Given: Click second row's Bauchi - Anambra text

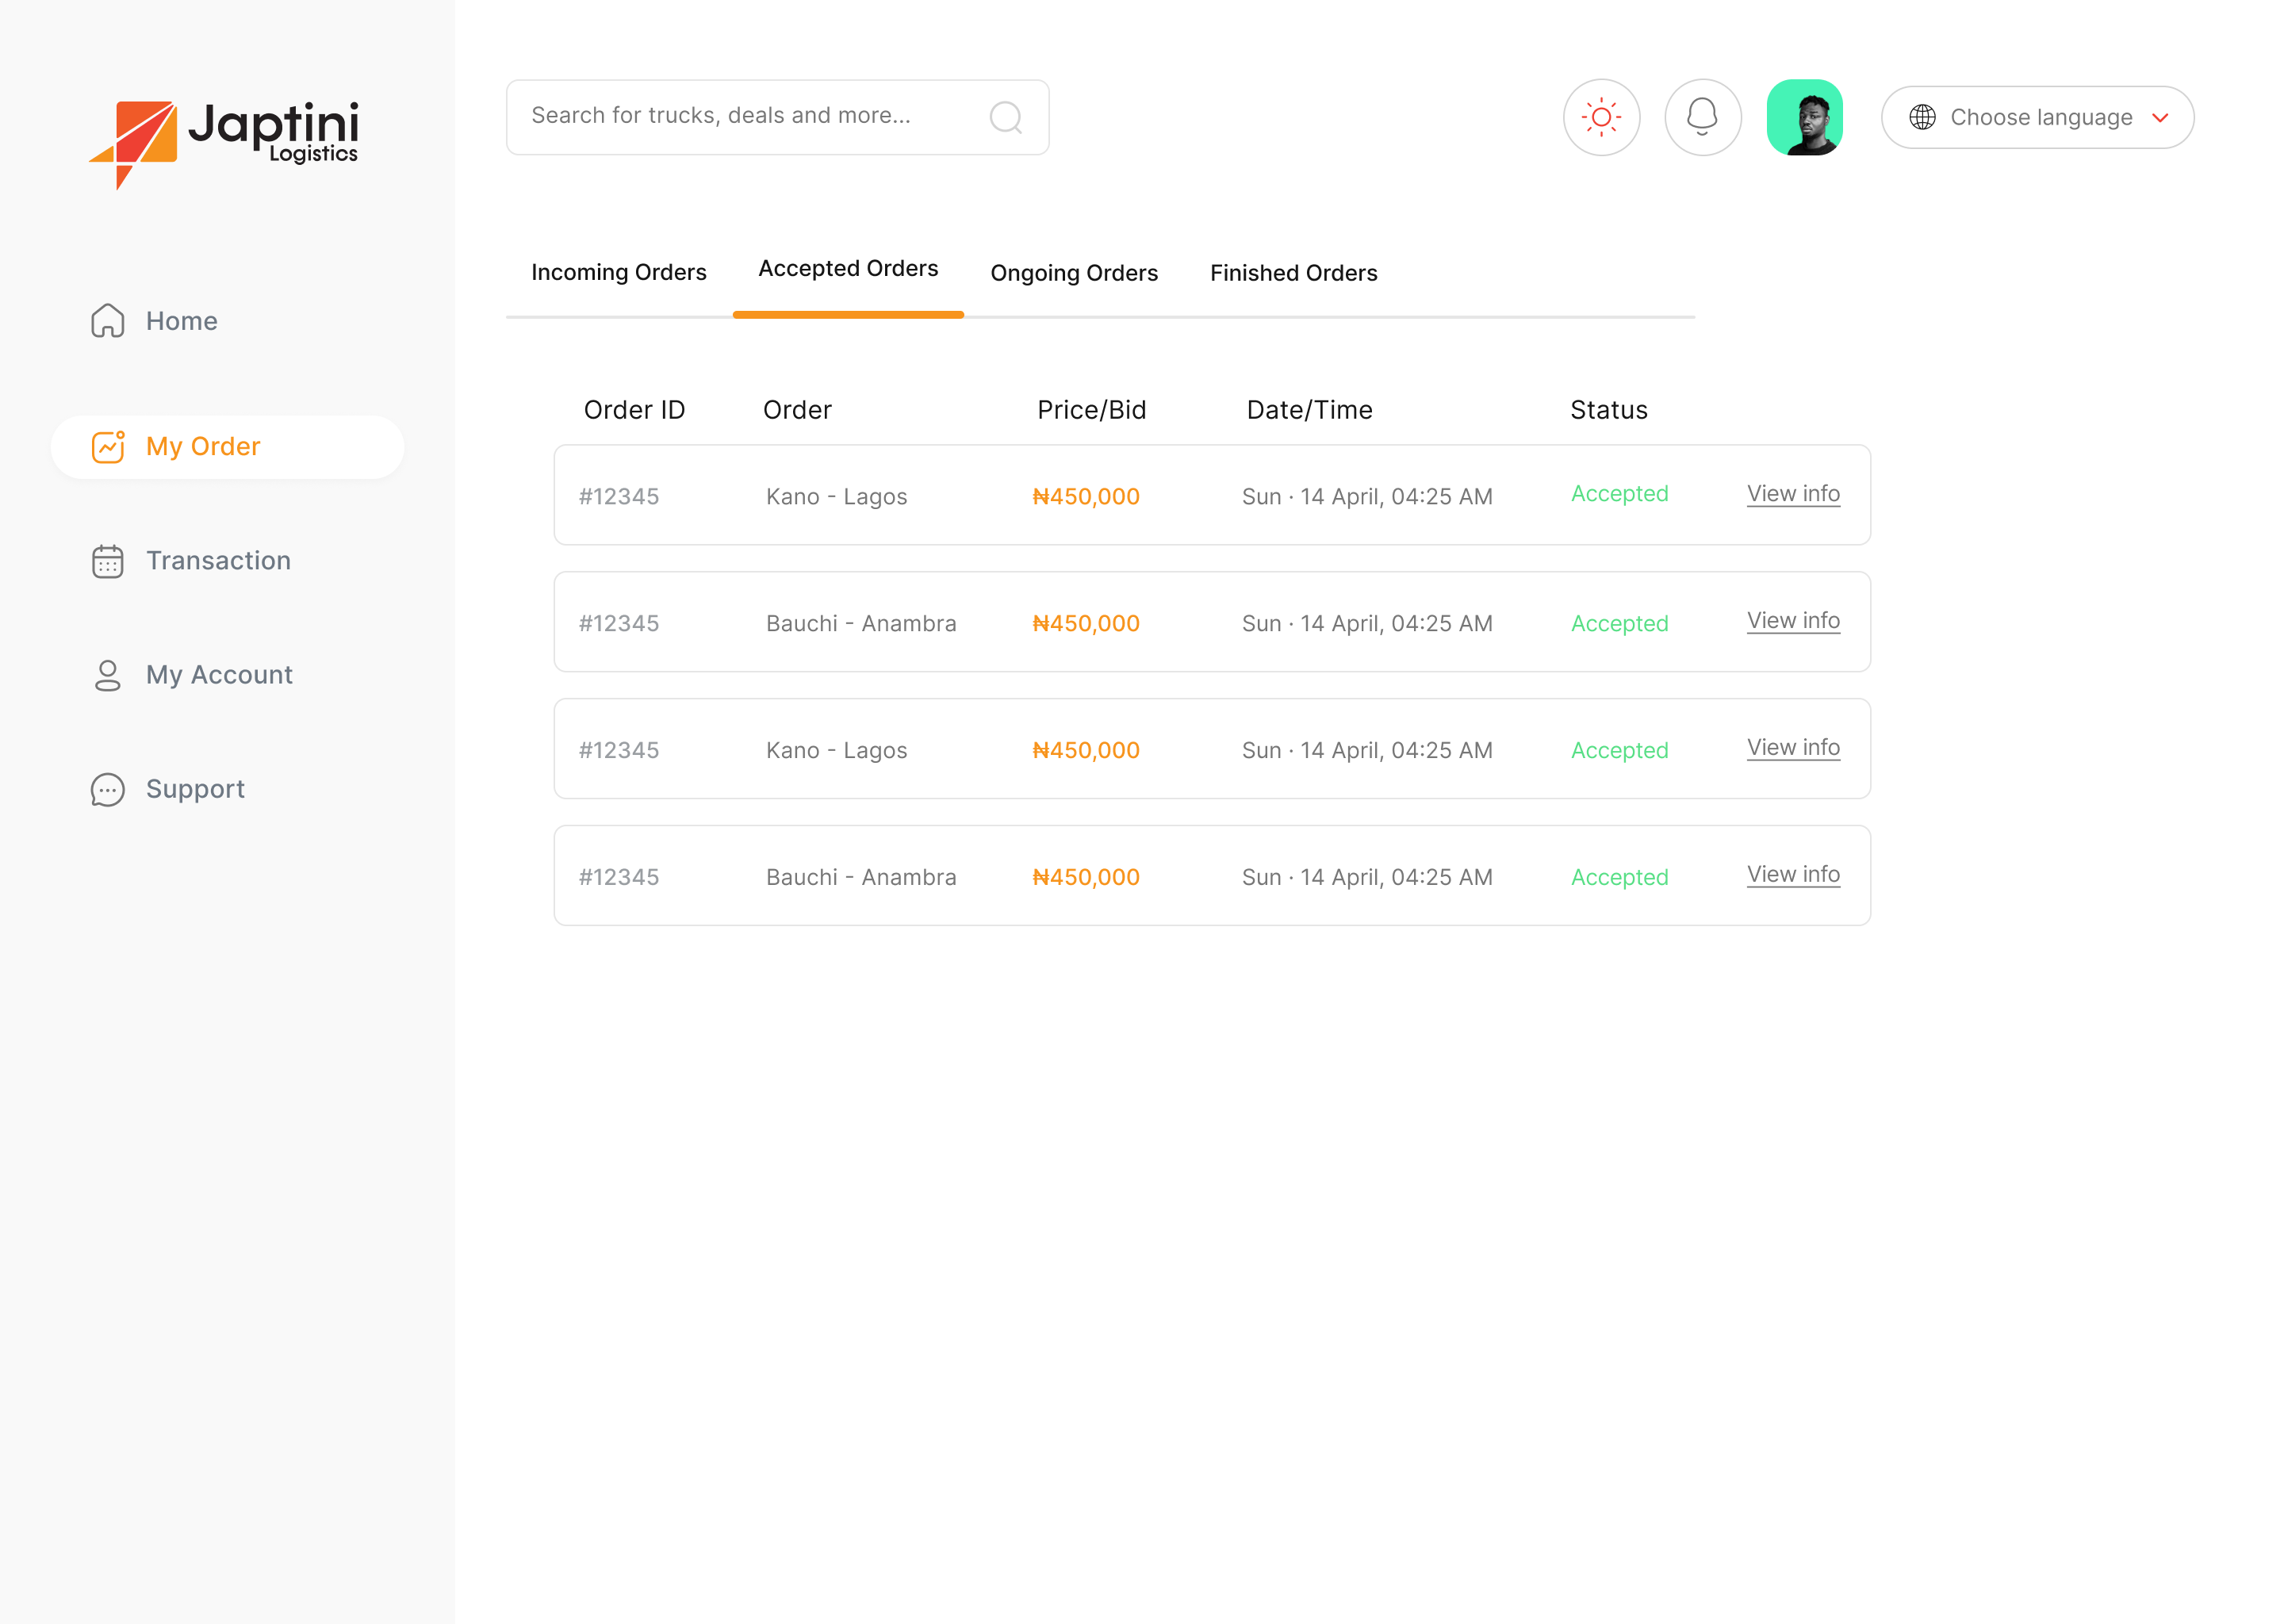Looking at the screenshot, I should tap(861, 624).
